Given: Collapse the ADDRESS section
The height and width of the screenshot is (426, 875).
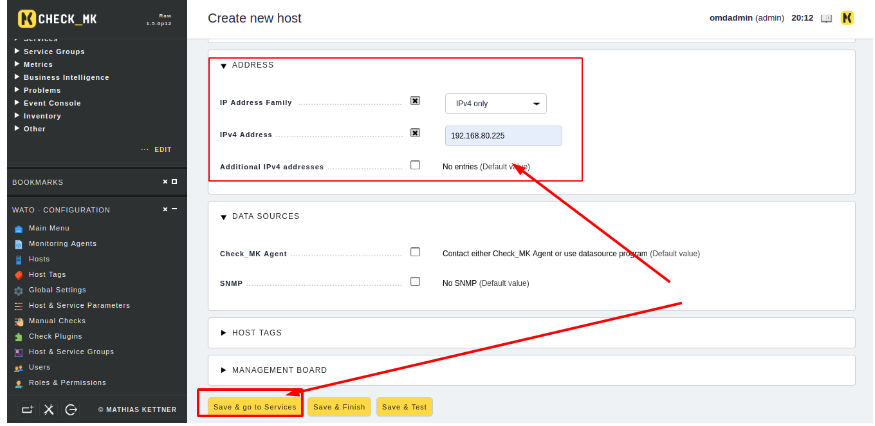Looking at the screenshot, I should tap(223, 66).
